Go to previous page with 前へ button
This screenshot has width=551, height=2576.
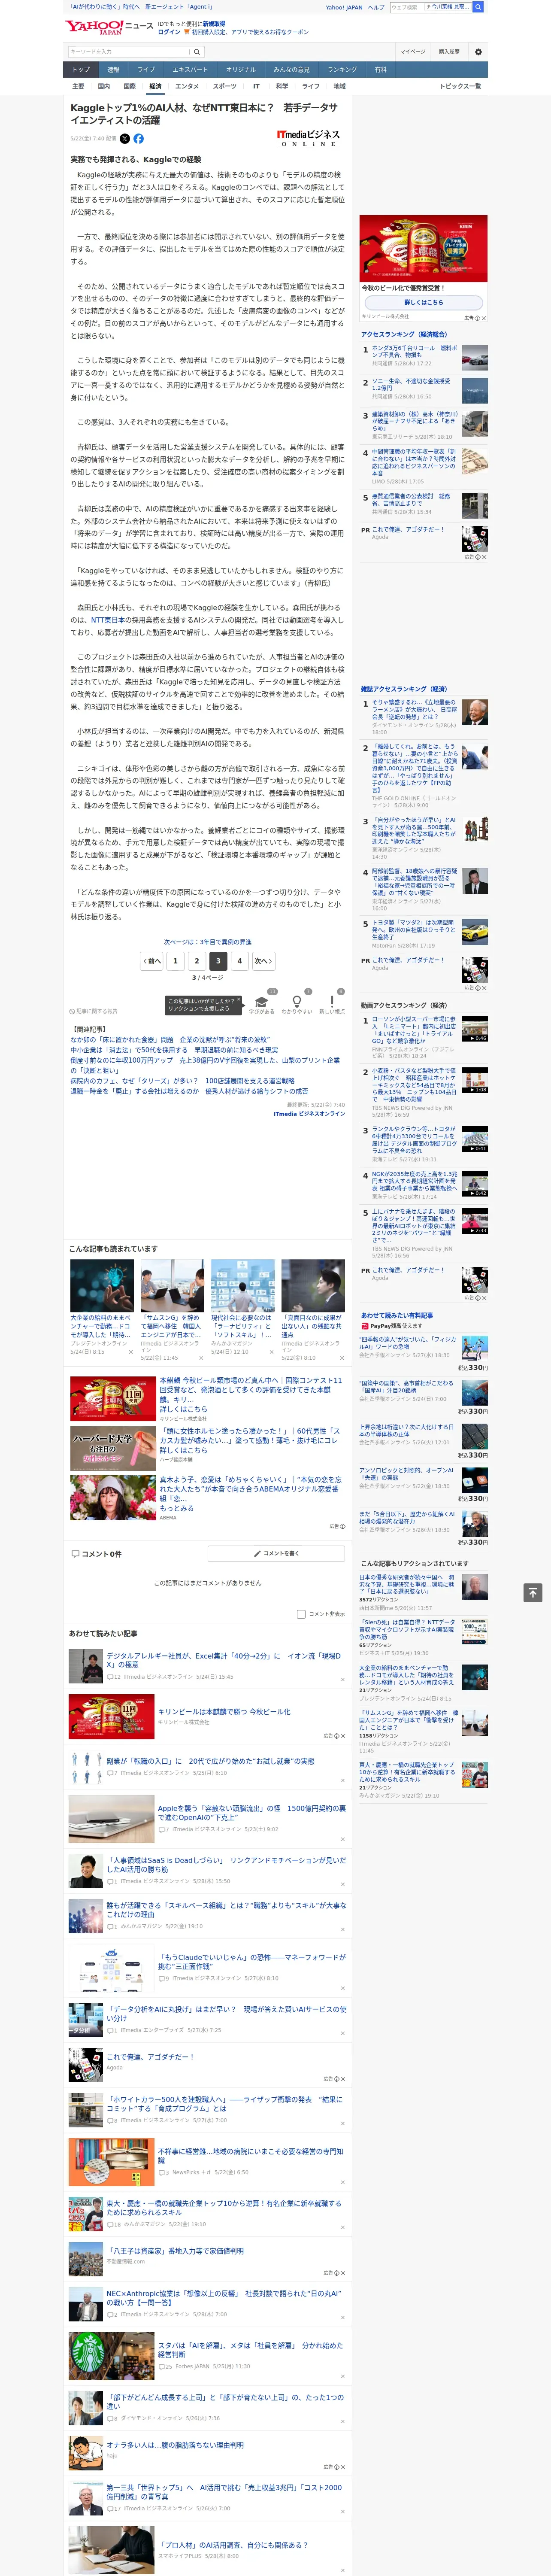coord(152,961)
